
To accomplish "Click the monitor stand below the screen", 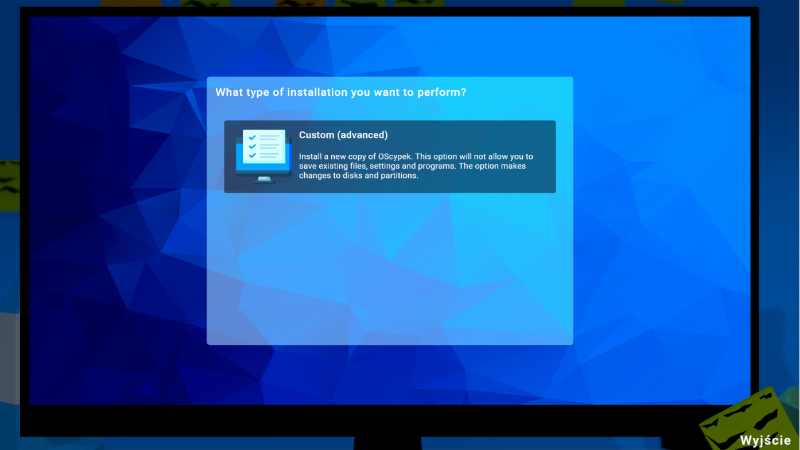I will (390, 444).
